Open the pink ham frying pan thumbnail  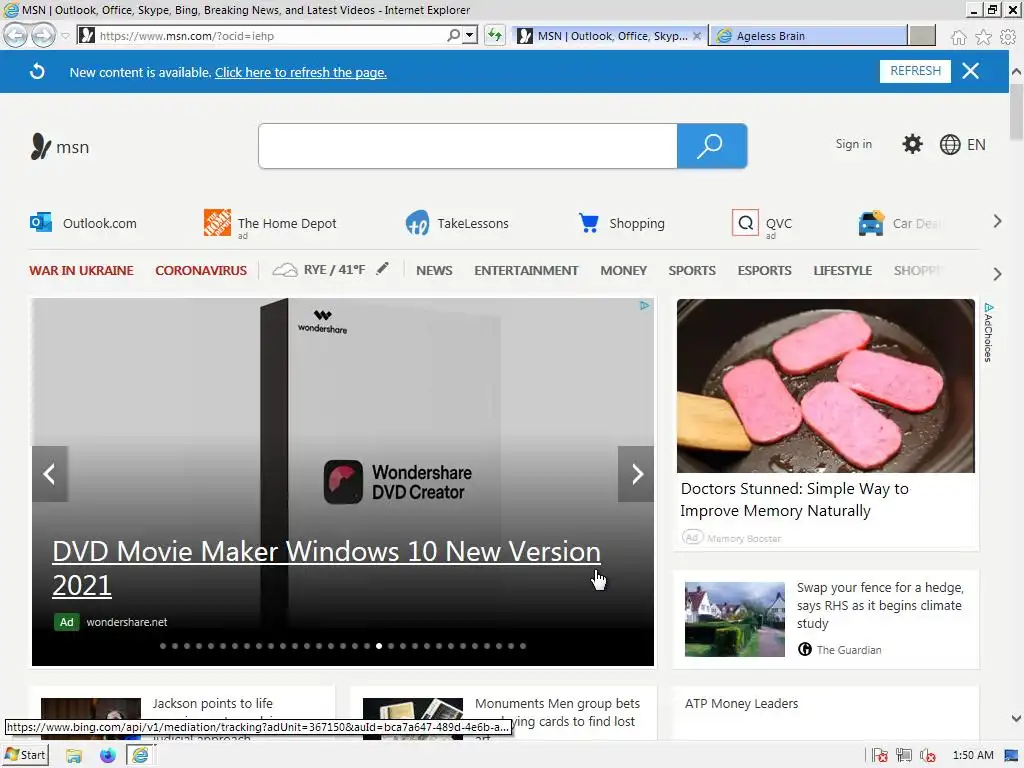click(825, 385)
